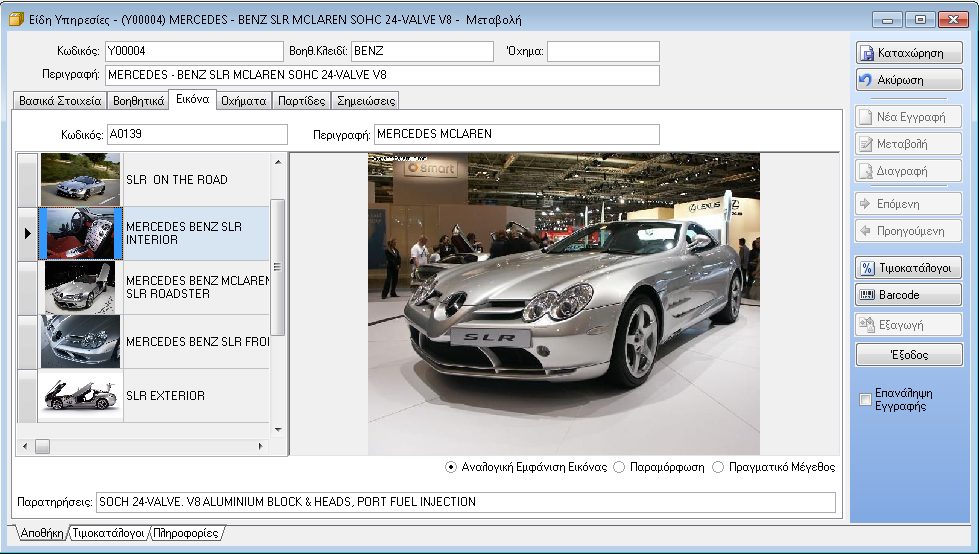Switch to the Βοηθητικά tab
This screenshot has height=554, width=979.
(138, 101)
